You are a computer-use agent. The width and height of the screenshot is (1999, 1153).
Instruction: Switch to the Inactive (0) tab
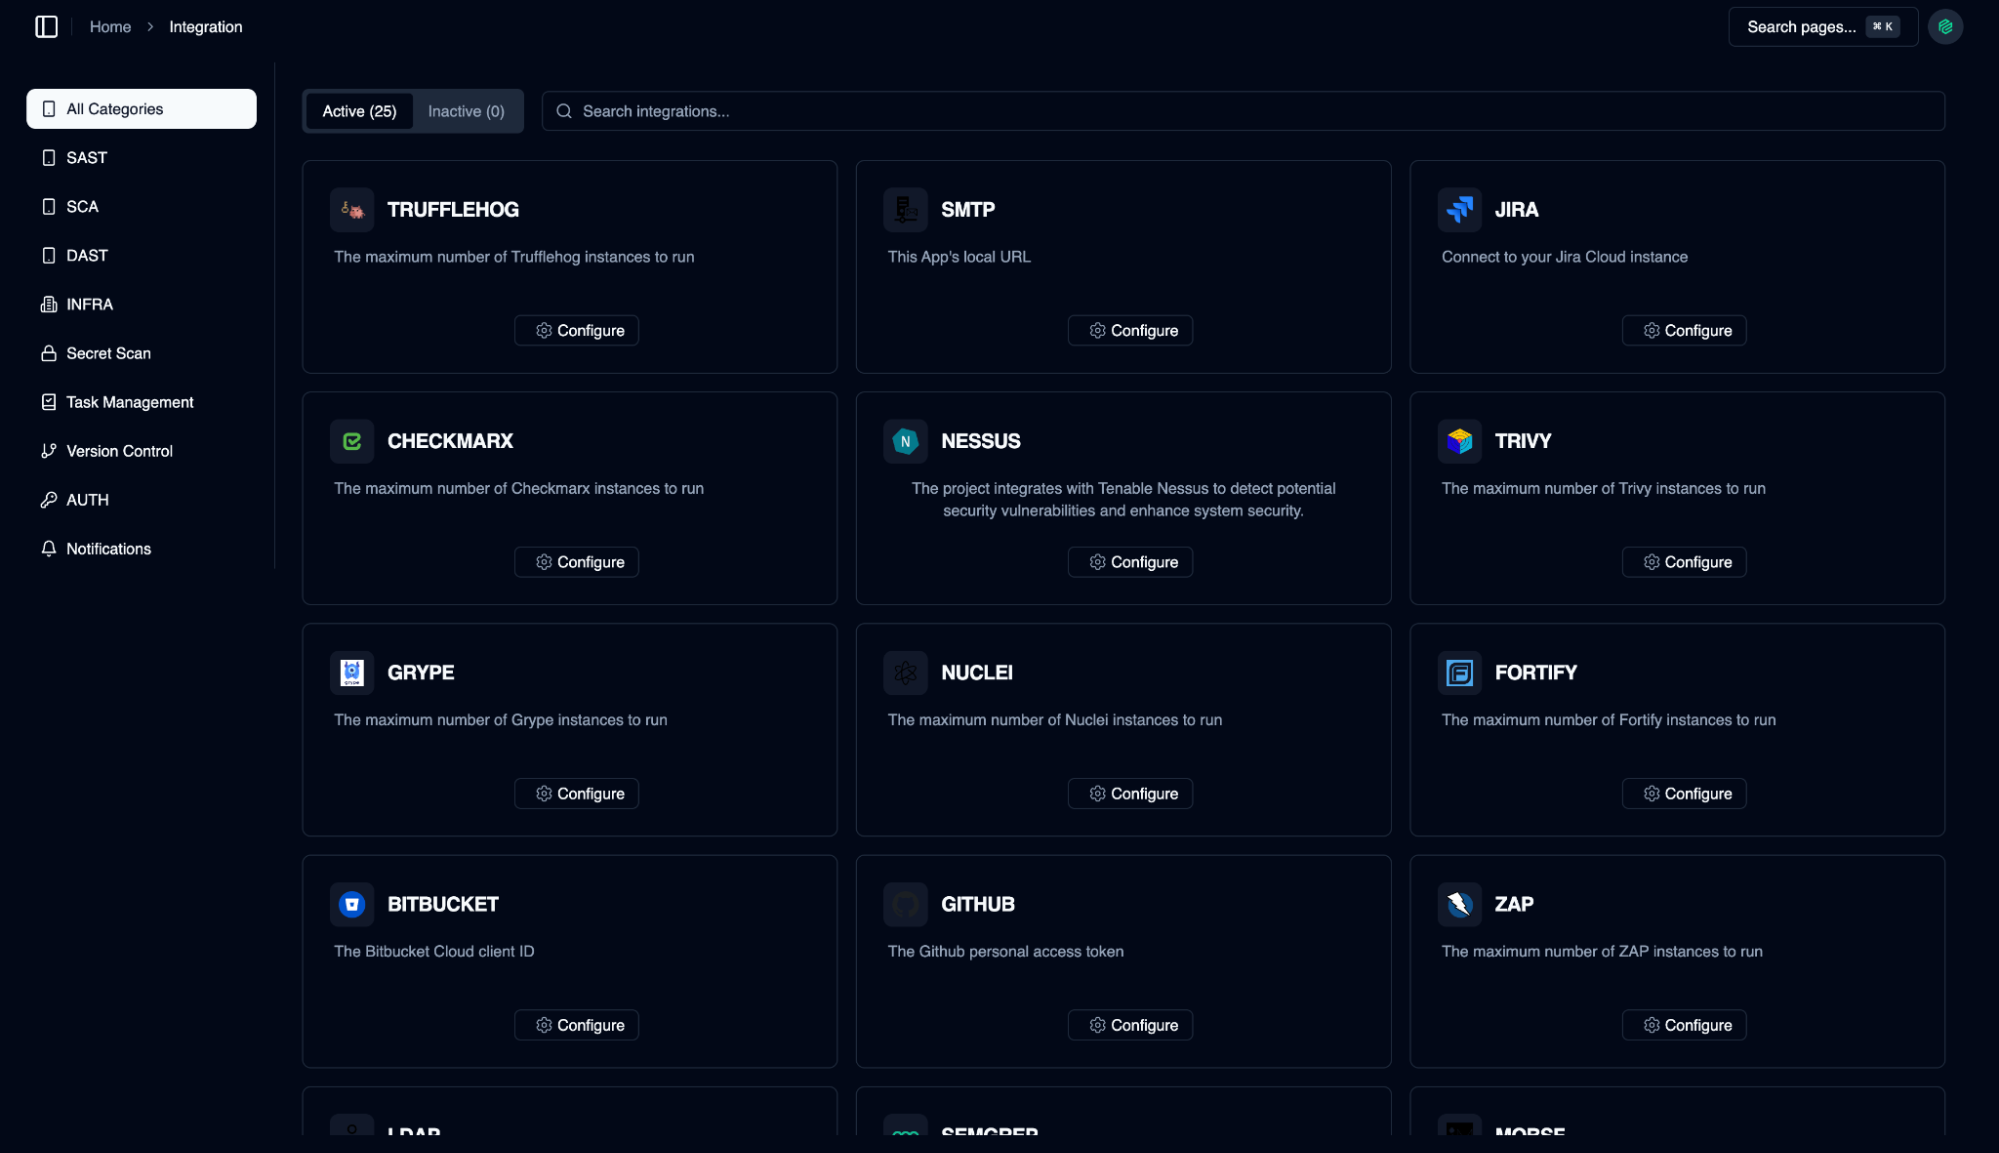click(466, 111)
